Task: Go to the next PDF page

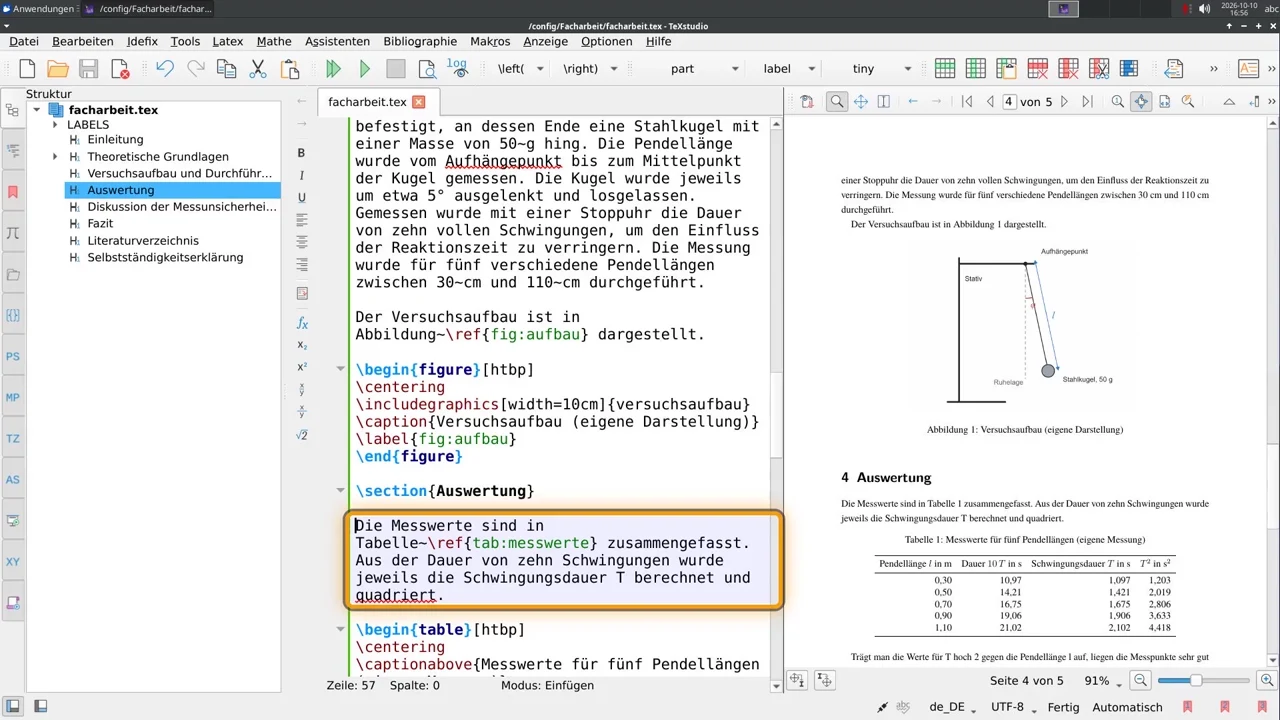Action: pos(1064,102)
